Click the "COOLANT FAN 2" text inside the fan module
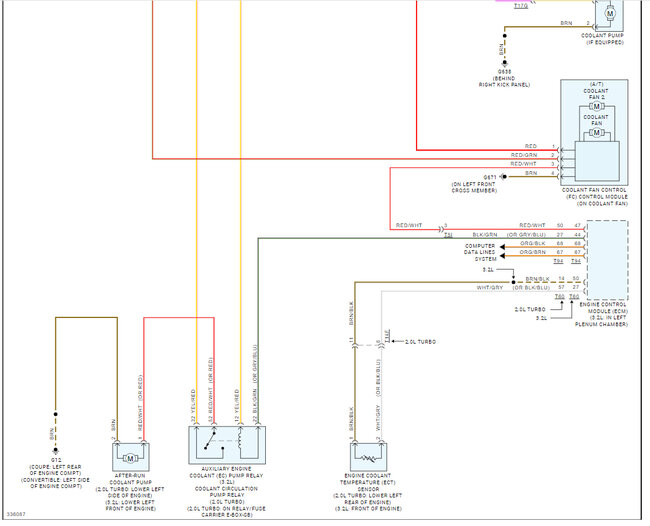650x526 pixels. 596,94
